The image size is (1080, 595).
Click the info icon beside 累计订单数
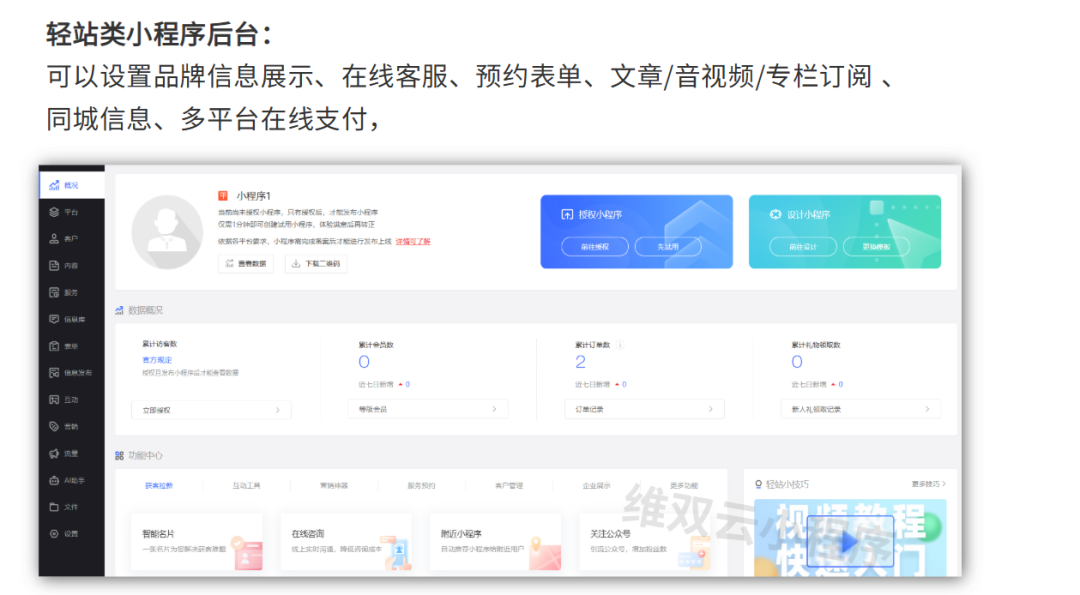620,345
